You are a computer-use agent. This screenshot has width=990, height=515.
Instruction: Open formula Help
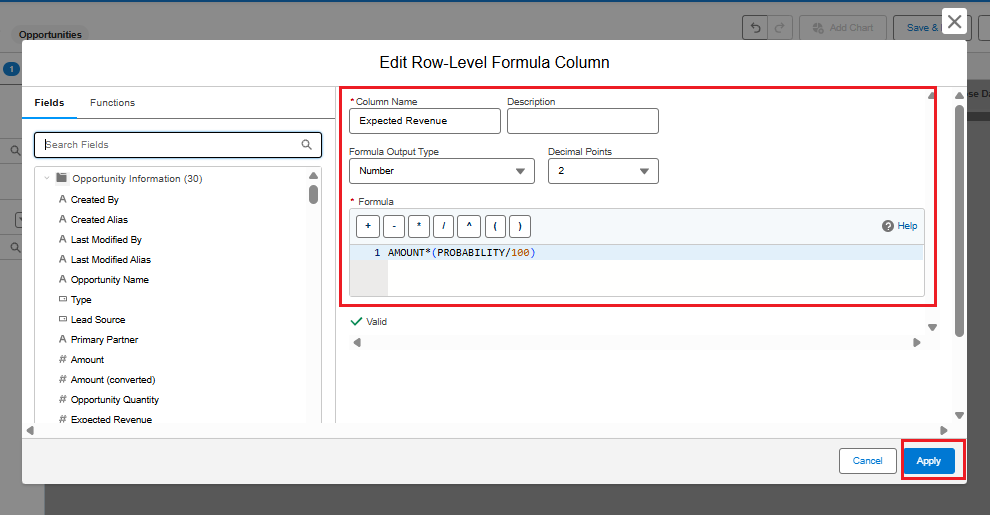(899, 226)
